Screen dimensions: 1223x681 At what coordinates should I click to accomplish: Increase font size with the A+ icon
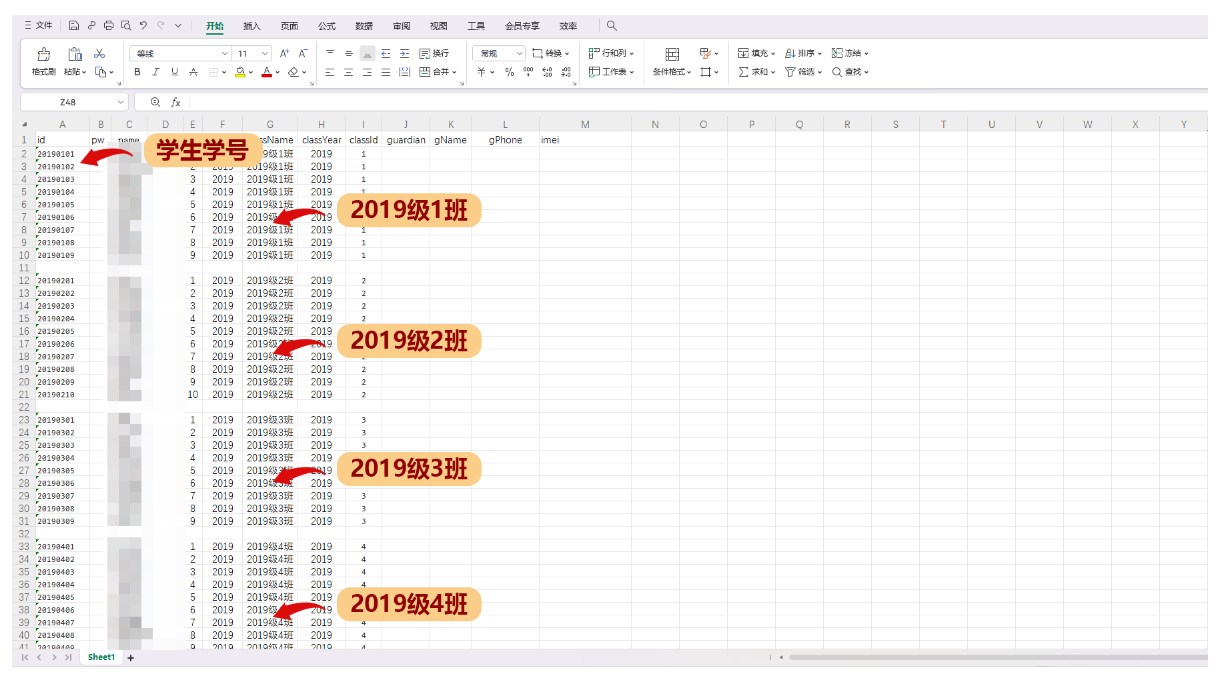coord(284,53)
